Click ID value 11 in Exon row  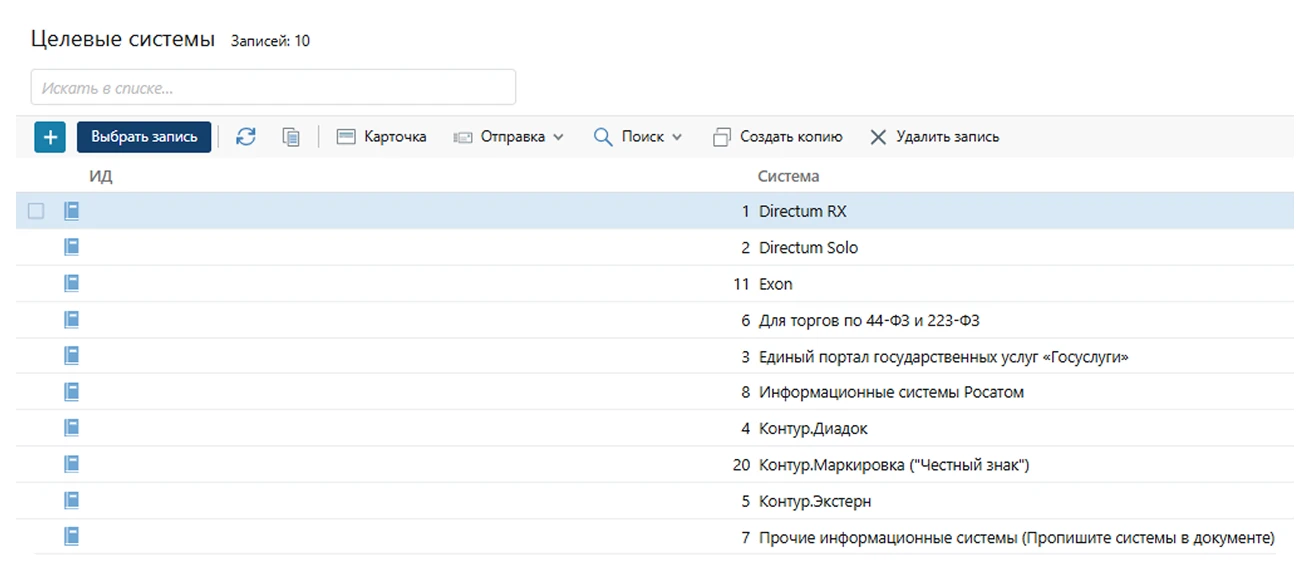(741, 284)
